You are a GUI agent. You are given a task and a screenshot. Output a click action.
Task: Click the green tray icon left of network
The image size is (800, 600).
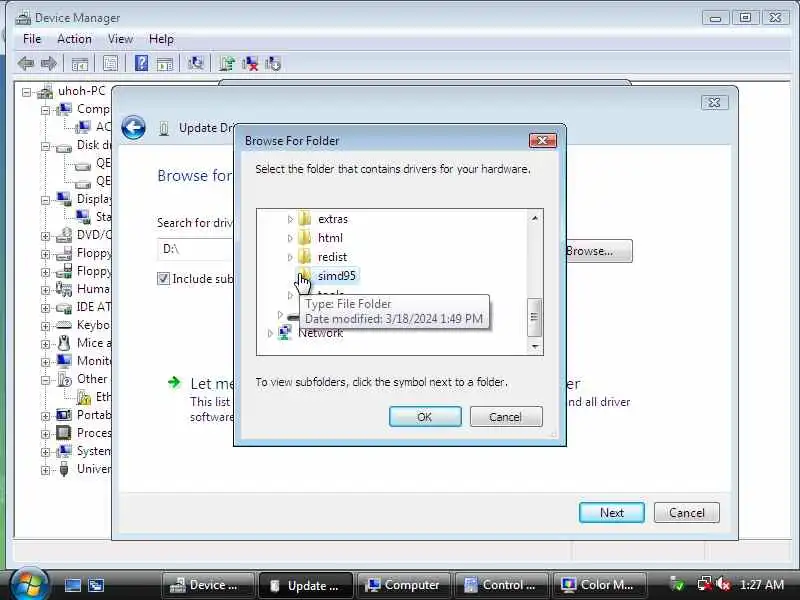pos(678,584)
